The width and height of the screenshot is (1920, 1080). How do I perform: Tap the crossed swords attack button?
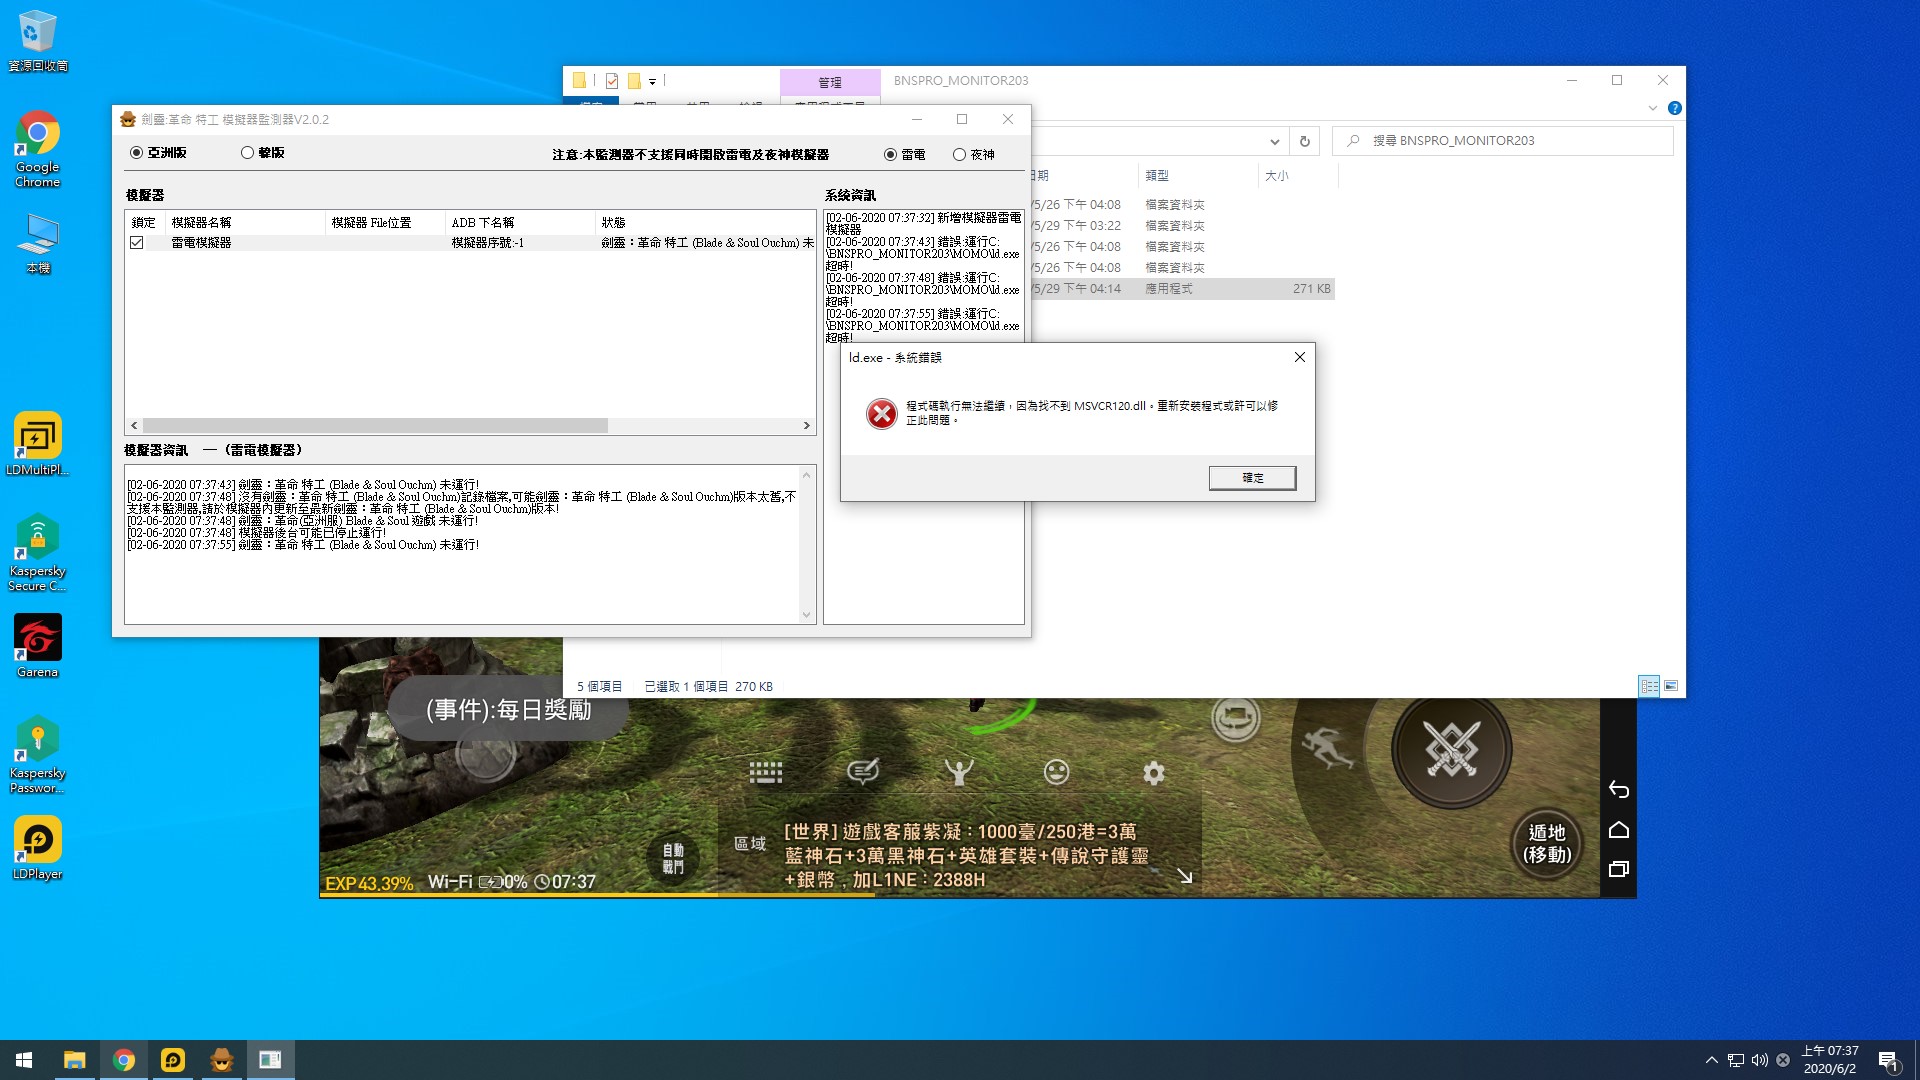[x=1451, y=749]
